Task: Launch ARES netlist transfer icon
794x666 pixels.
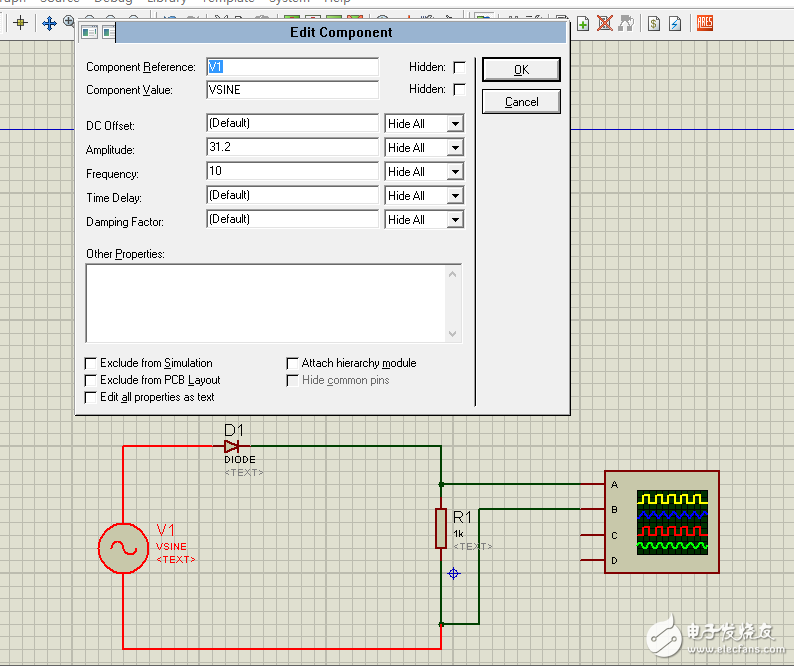Action: coord(704,23)
